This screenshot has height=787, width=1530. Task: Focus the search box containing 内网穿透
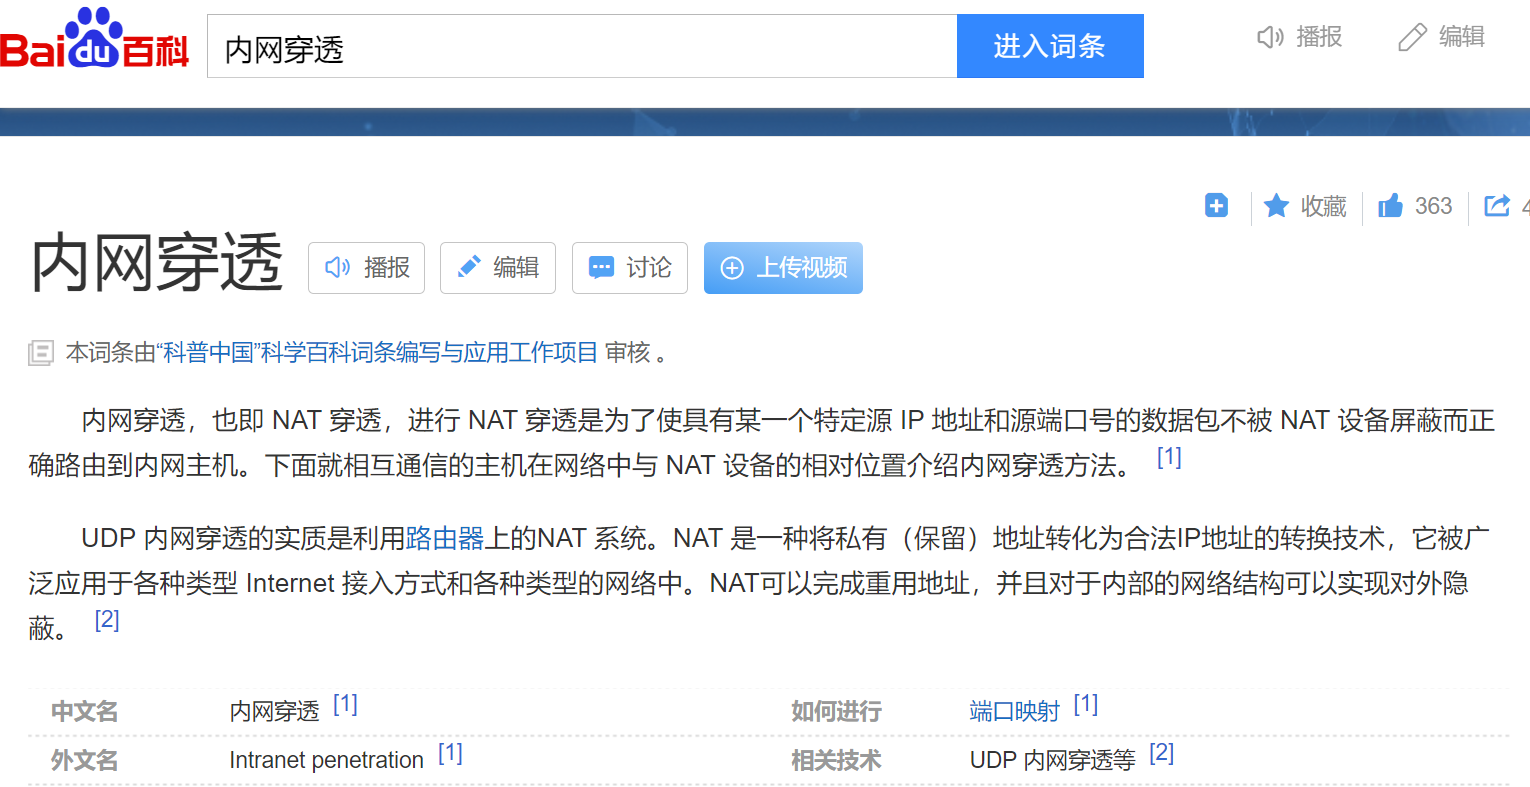pos(582,46)
